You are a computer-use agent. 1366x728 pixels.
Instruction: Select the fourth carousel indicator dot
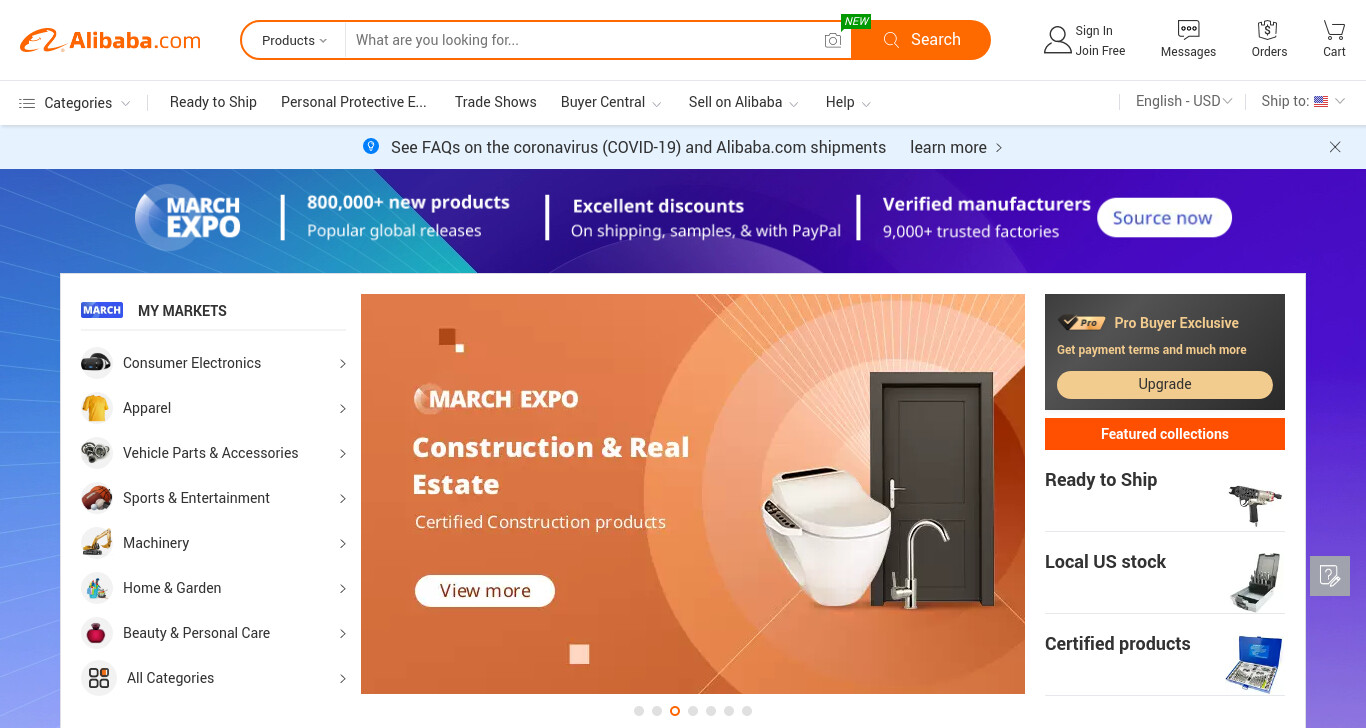tap(693, 711)
